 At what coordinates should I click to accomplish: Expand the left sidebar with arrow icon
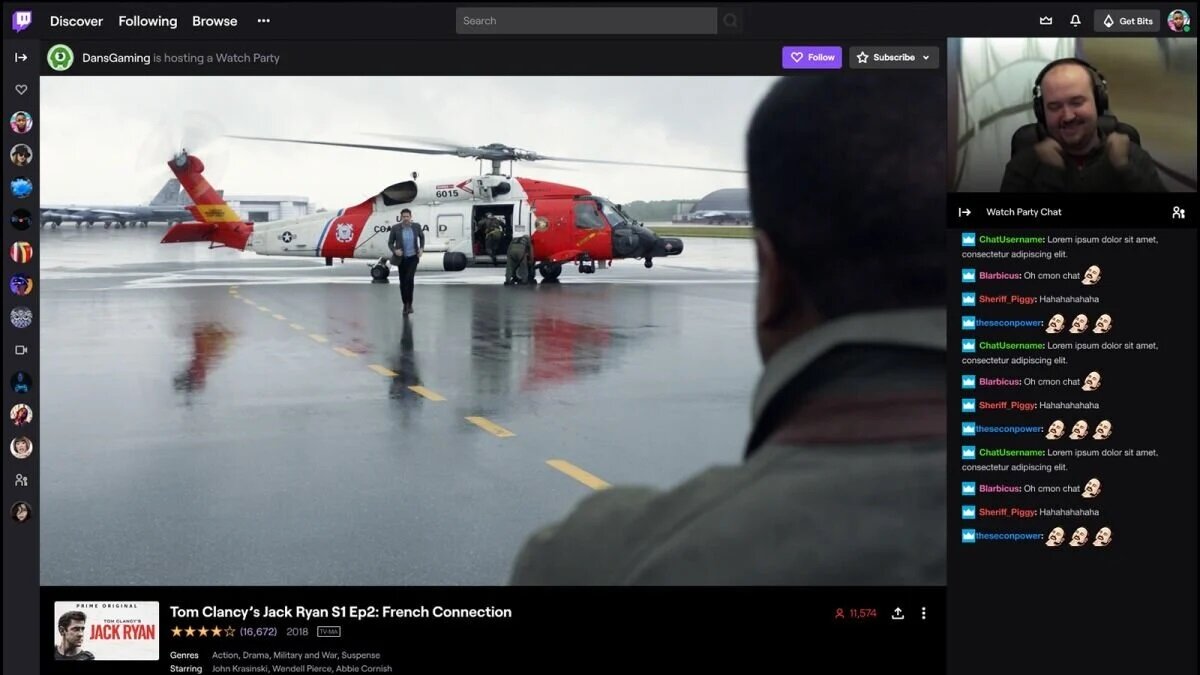[x=21, y=57]
